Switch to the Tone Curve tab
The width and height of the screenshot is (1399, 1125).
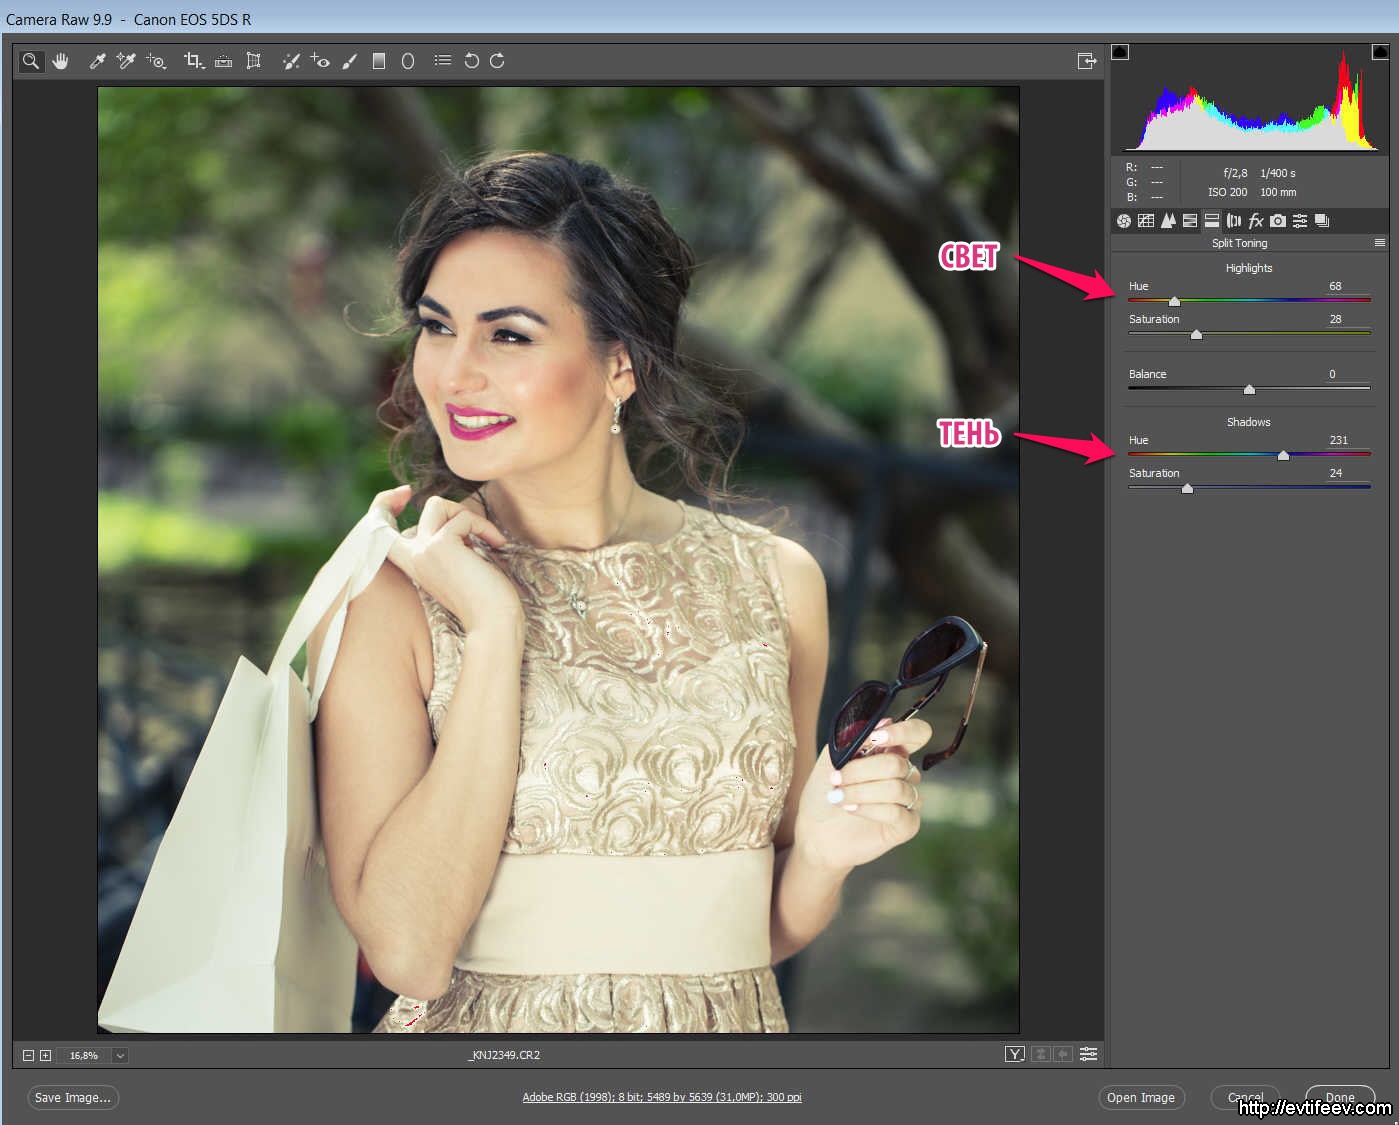coord(1146,221)
